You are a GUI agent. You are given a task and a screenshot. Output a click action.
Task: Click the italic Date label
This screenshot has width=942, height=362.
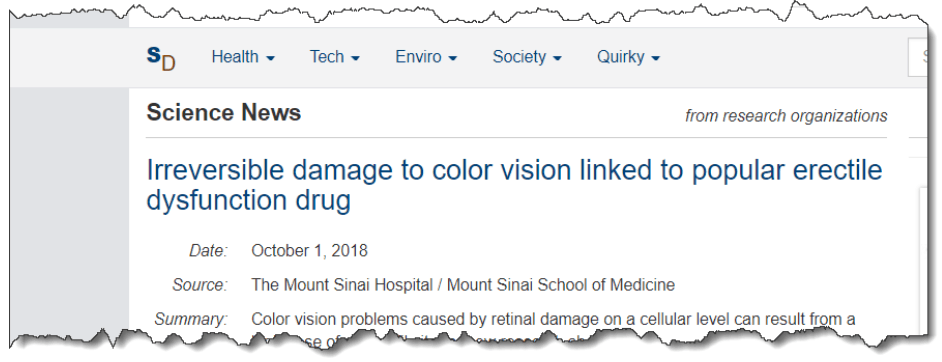(x=208, y=250)
